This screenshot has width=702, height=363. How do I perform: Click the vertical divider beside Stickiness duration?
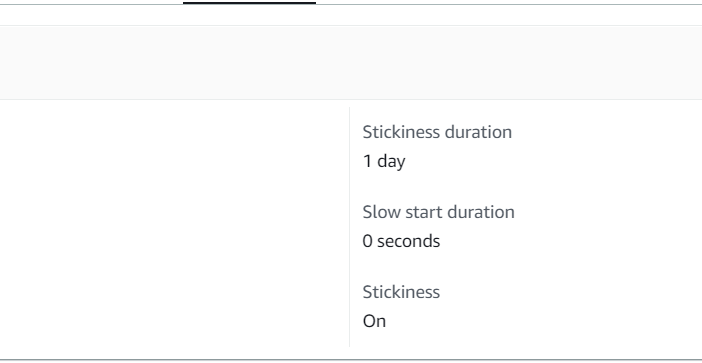click(349, 226)
